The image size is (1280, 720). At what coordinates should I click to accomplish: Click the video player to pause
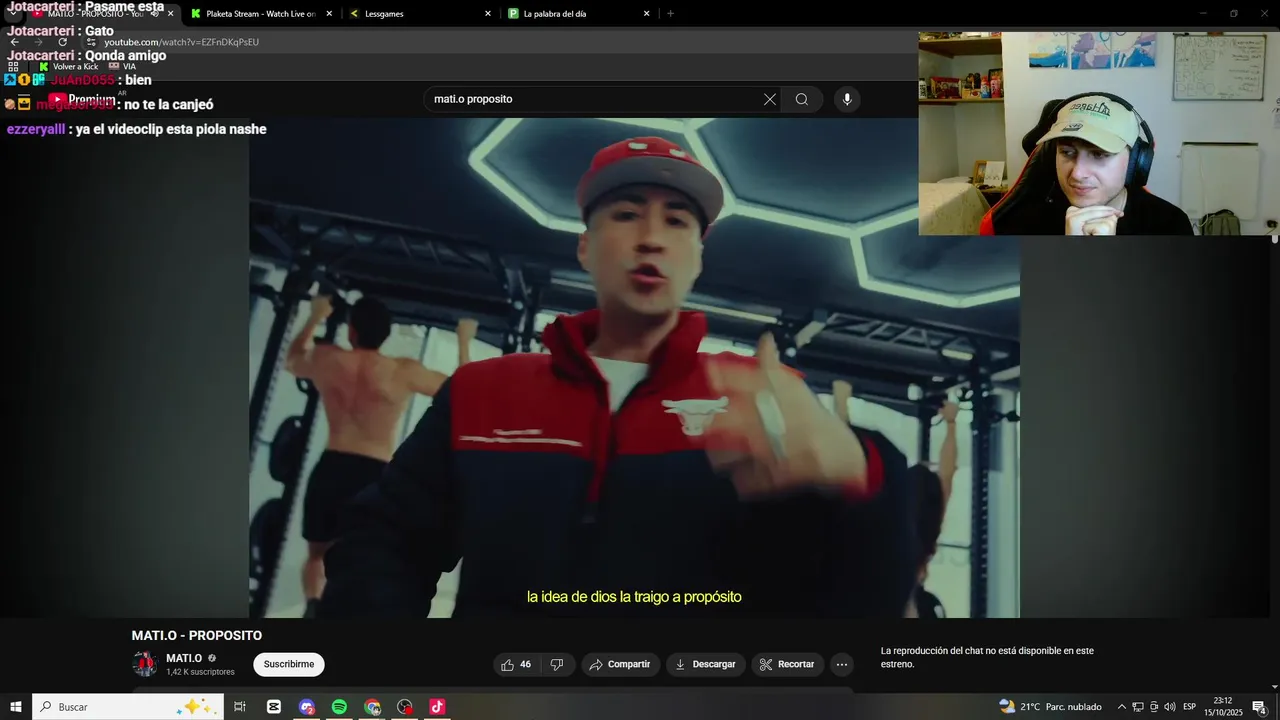tap(634, 367)
